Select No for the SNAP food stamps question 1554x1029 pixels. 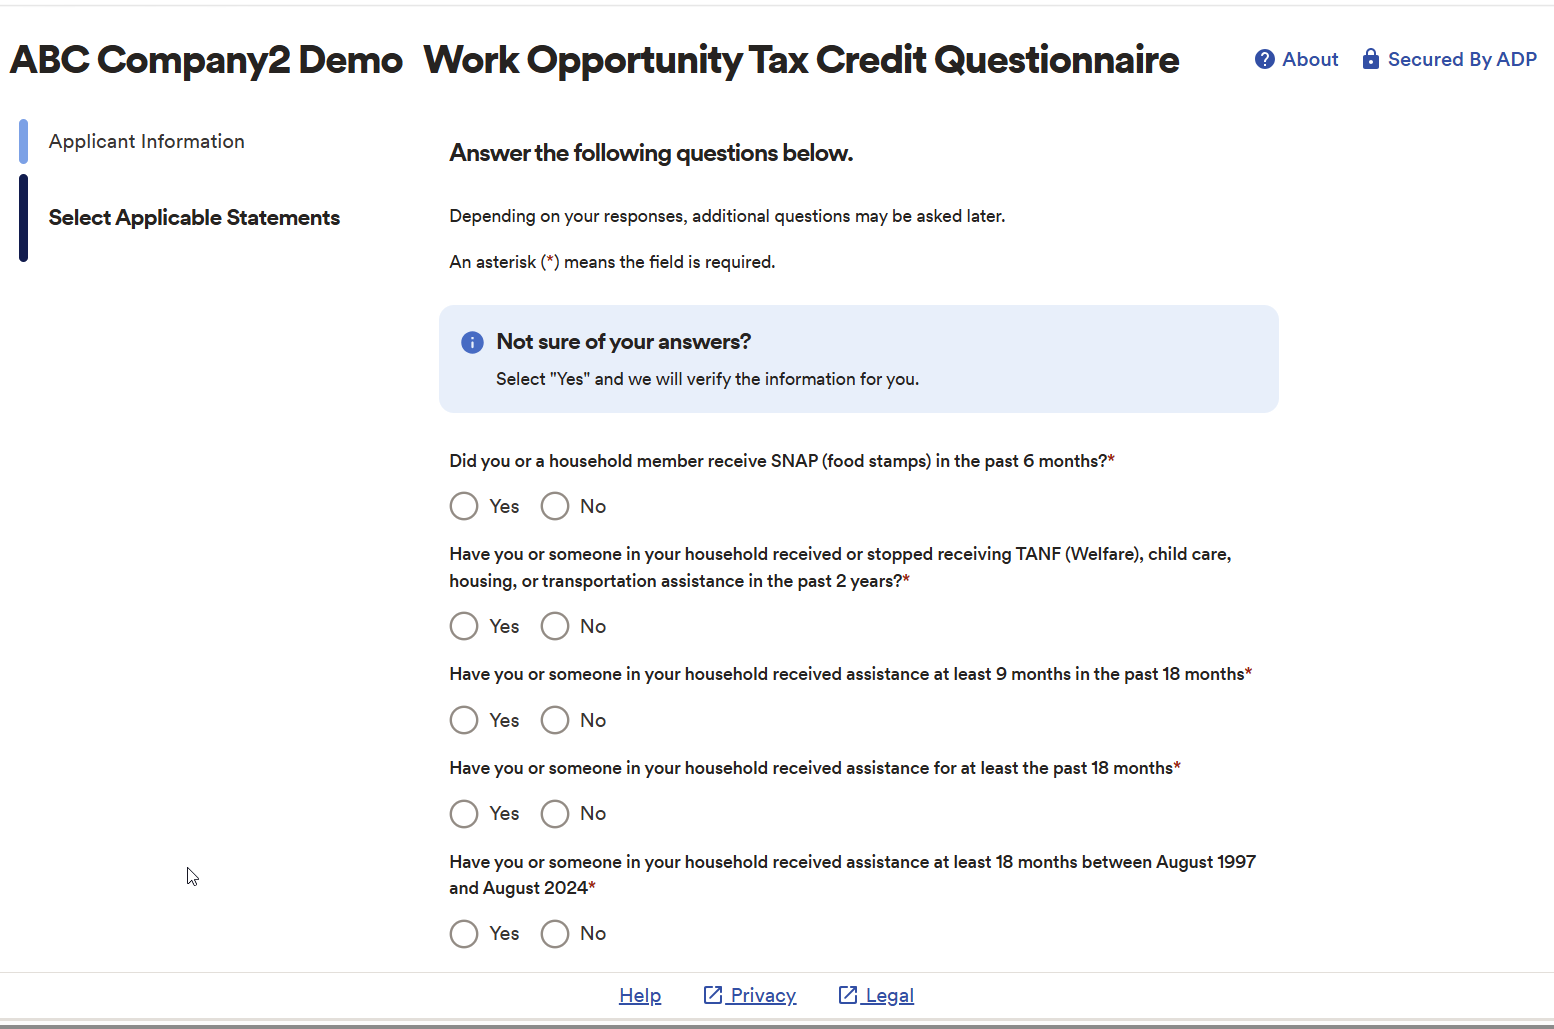[x=555, y=506]
